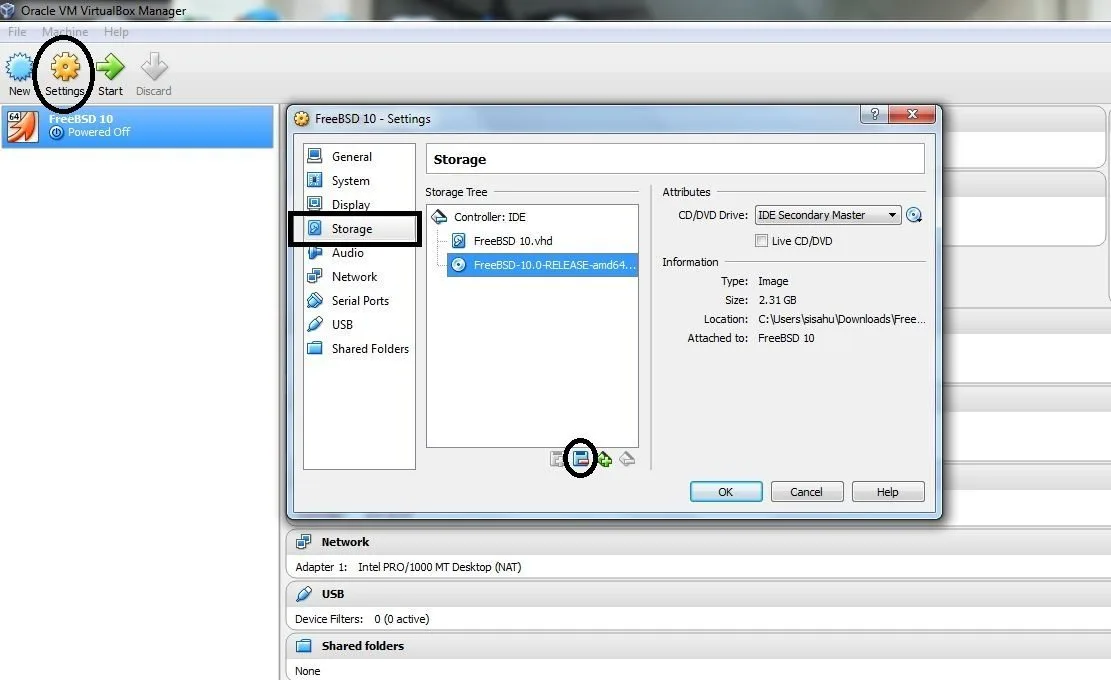Start the virtual machine with green arrow
This screenshot has width=1111, height=680.
(110, 74)
